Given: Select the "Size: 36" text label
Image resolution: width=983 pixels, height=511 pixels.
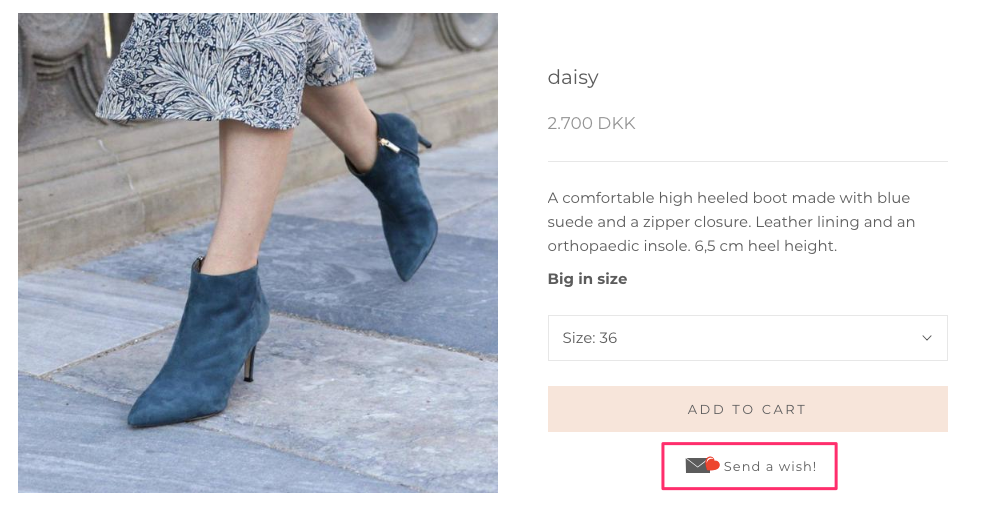Looking at the screenshot, I should [x=589, y=338].
